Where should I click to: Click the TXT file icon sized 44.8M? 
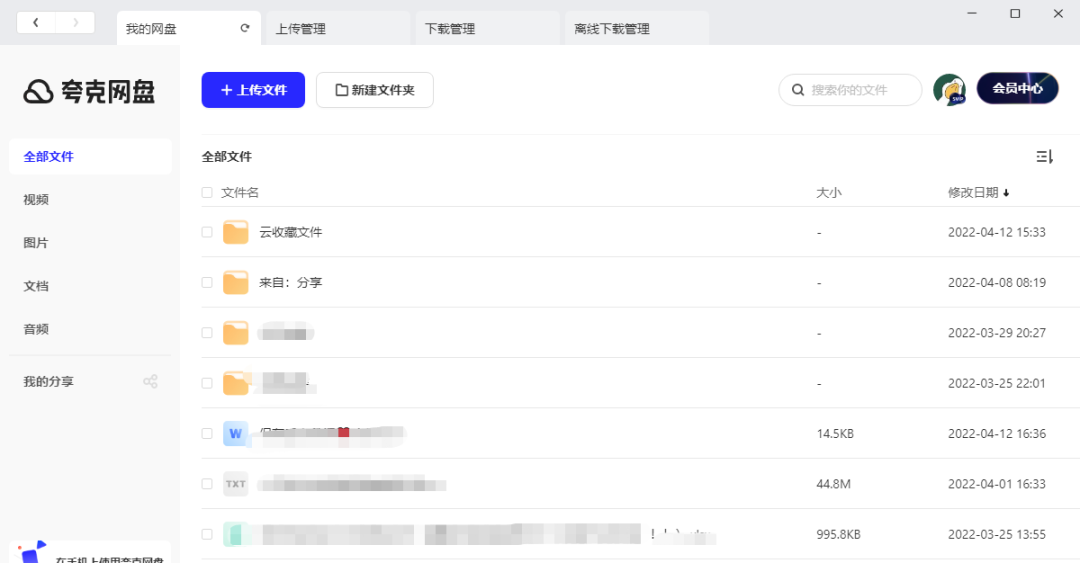point(236,484)
